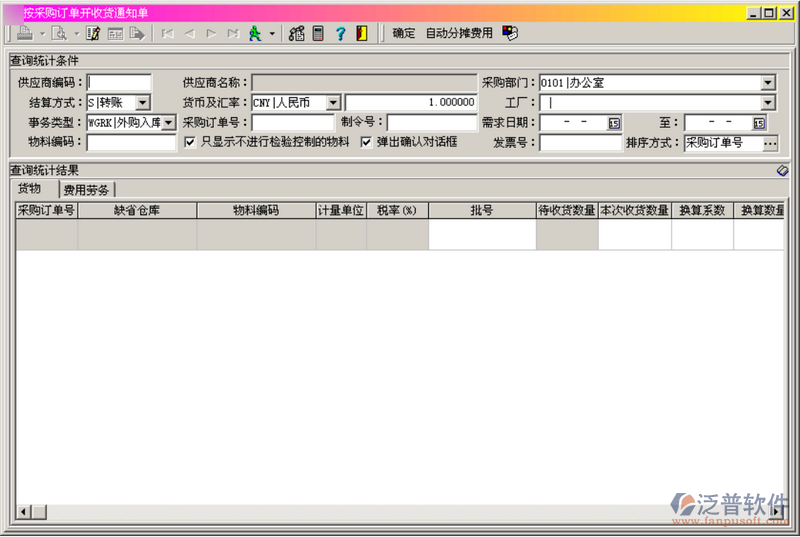
Task: Click the exit door icon
Action: click(362, 34)
